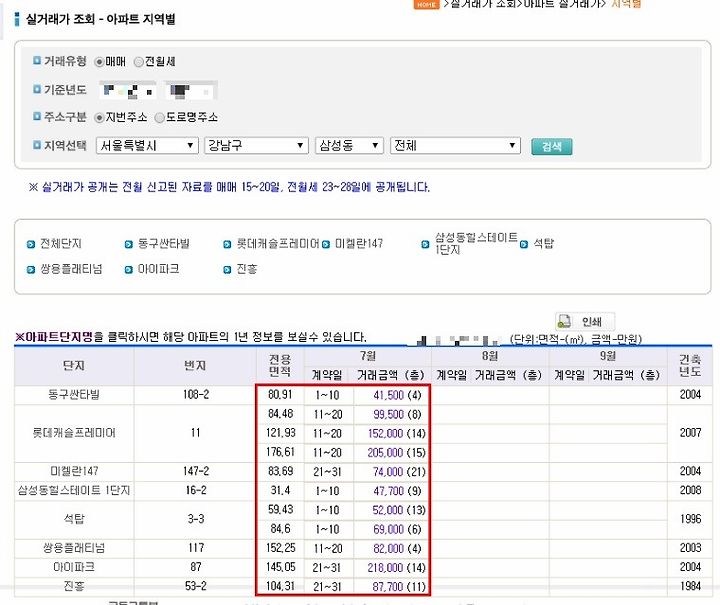Open 롯데캐슬프레미어 complex name in table

[74, 433]
